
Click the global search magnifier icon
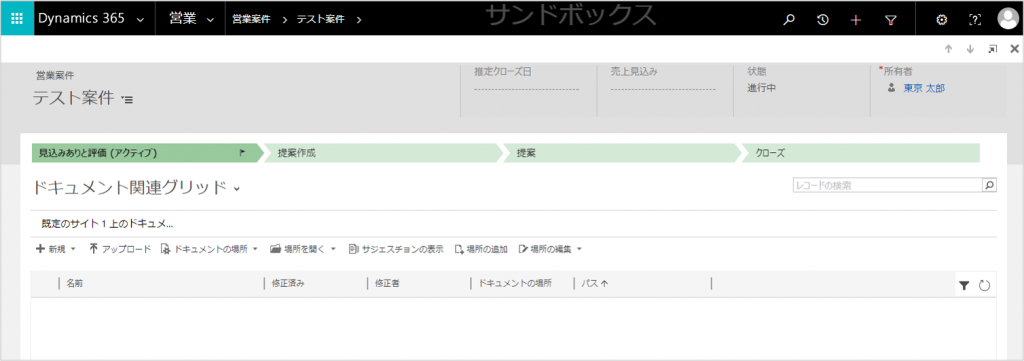tap(789, 20)
